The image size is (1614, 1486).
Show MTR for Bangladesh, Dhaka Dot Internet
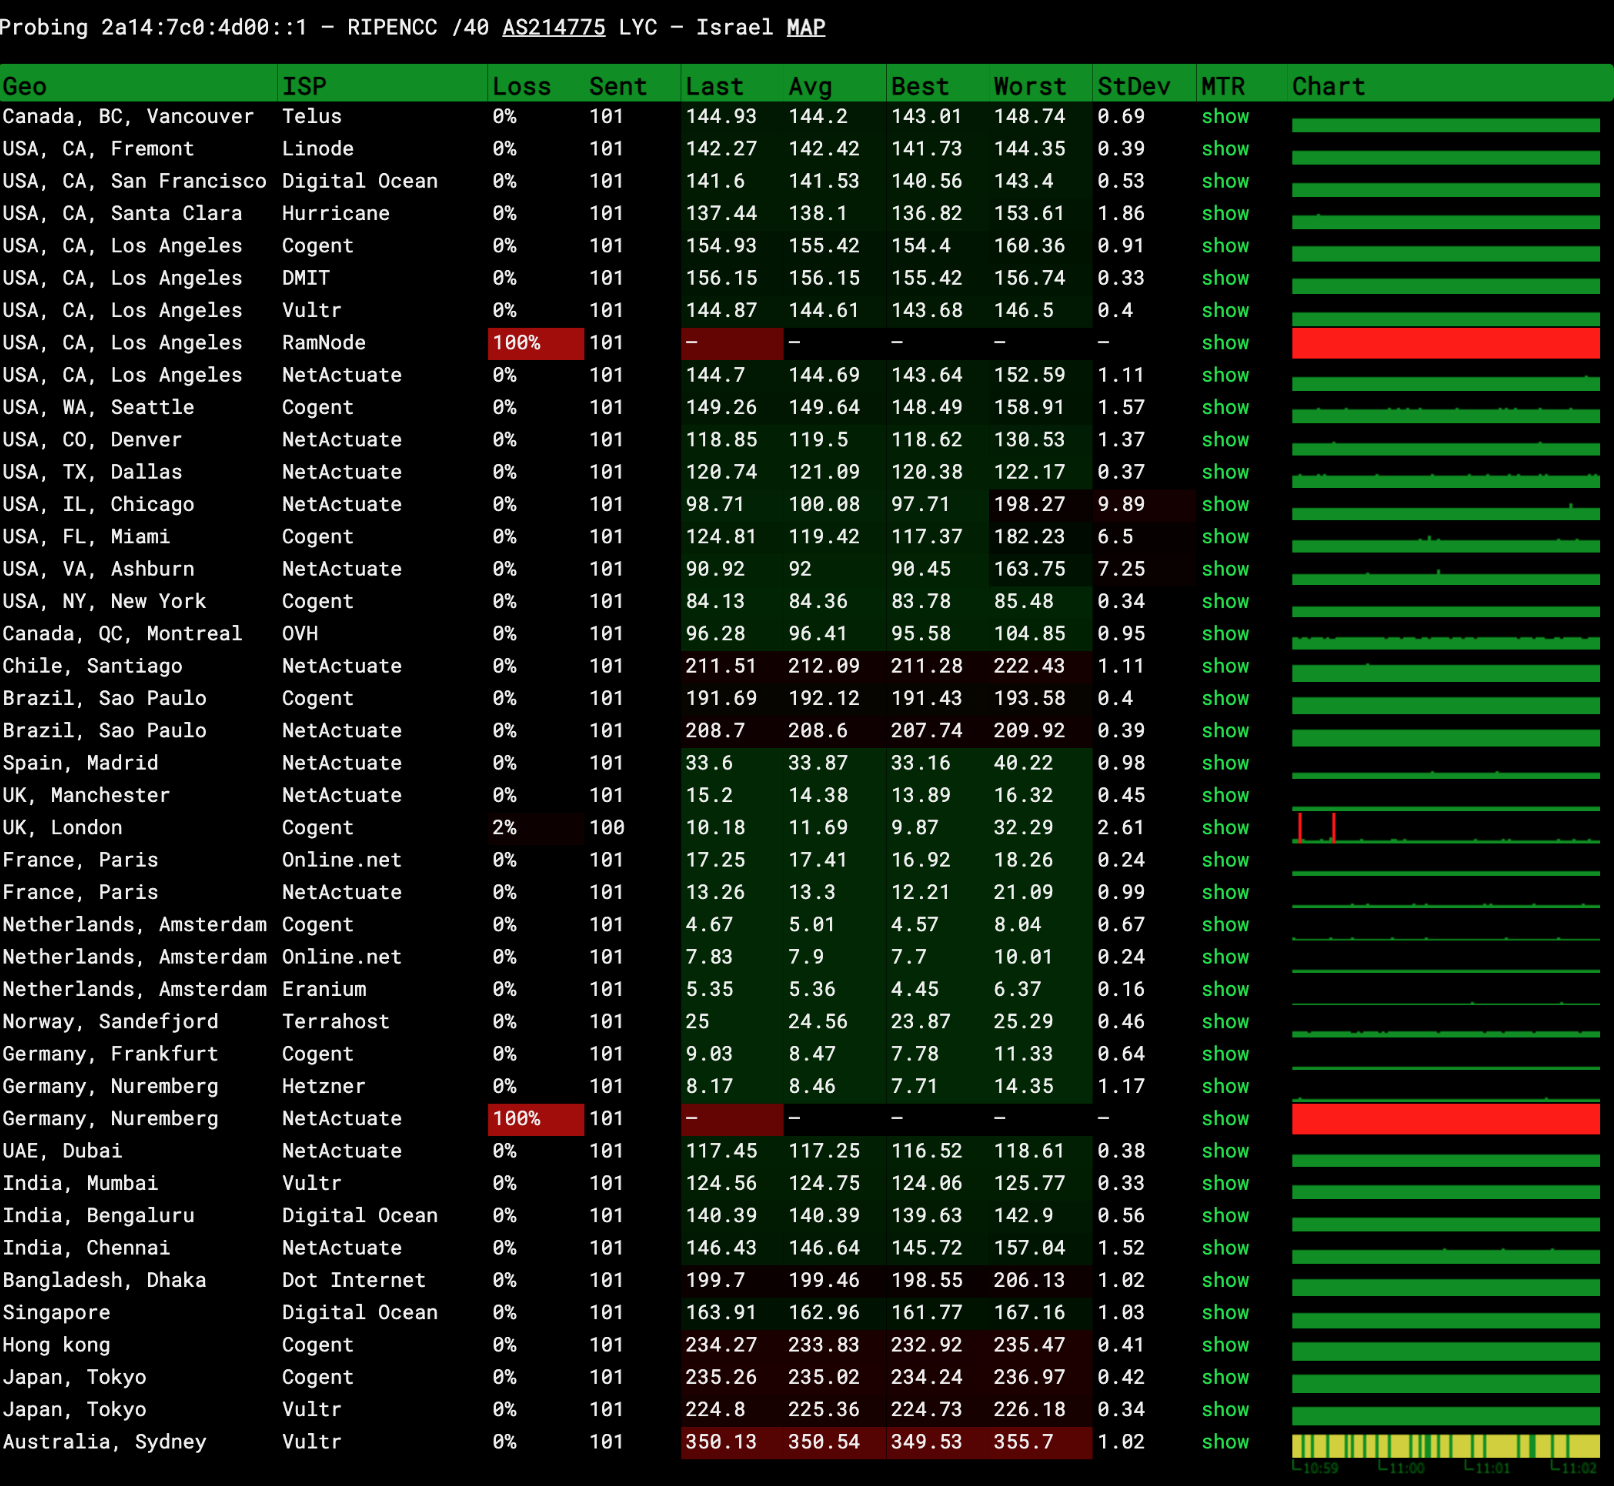[x=1225, y=1280]
